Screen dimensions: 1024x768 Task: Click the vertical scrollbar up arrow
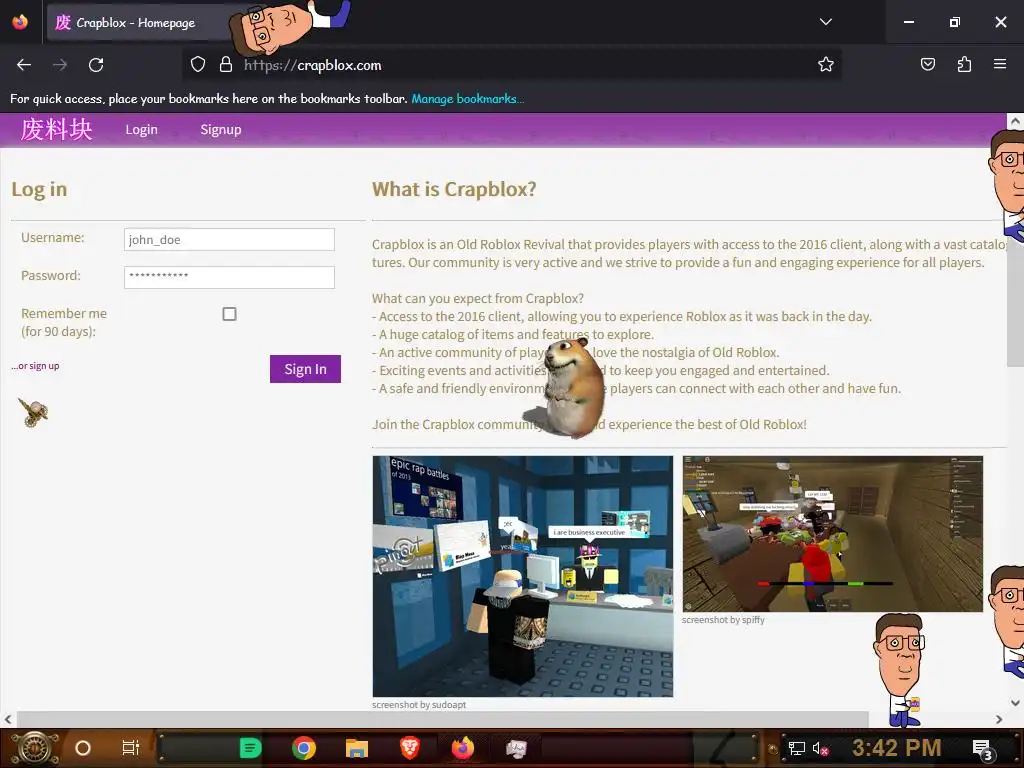pyautogui.click(x=1015, y=121)
